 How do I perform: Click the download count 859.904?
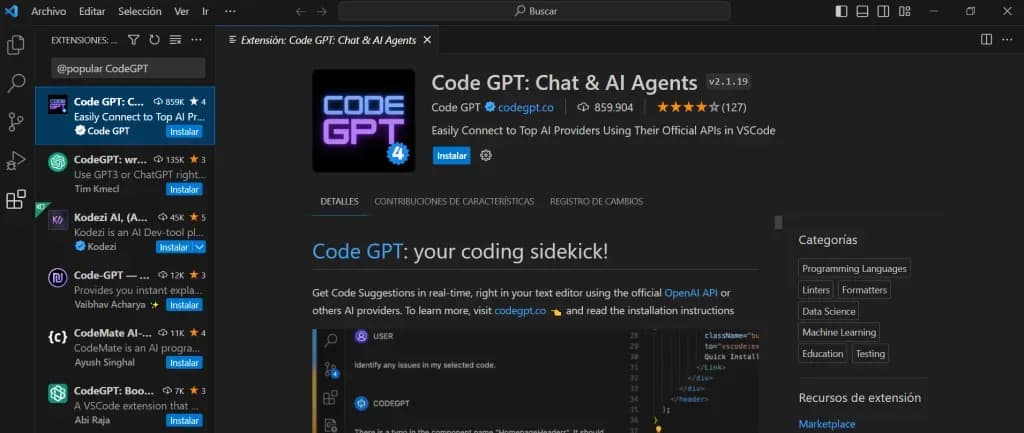pyautogui.click(x=605, y=107)
